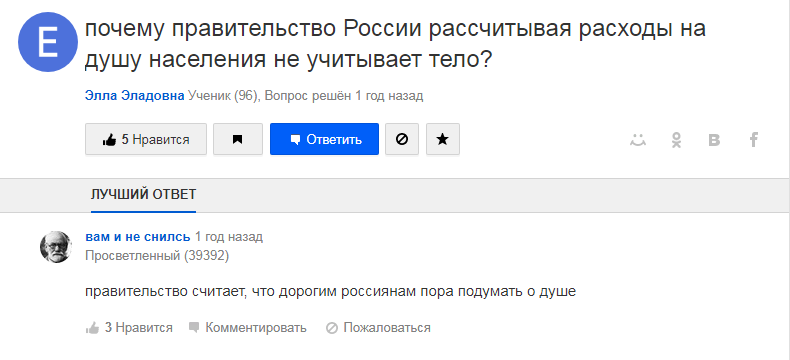Open 'вам и не снилсь' user profile
790x360 pixels.
(138, 236)
